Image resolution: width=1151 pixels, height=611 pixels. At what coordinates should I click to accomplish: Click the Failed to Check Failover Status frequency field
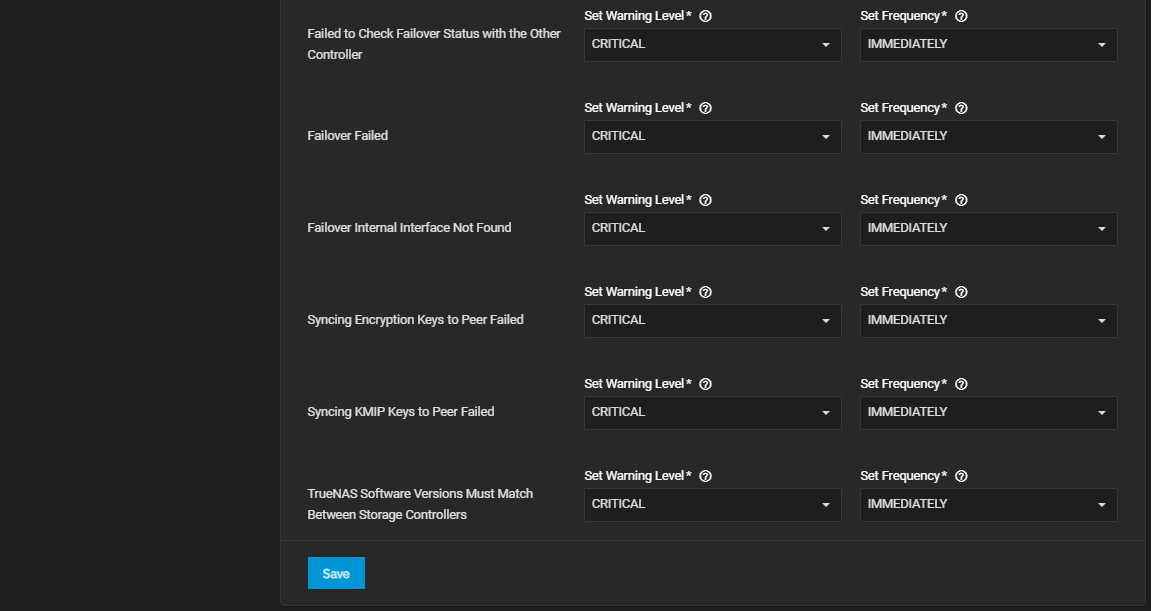(x=988, y=44)
